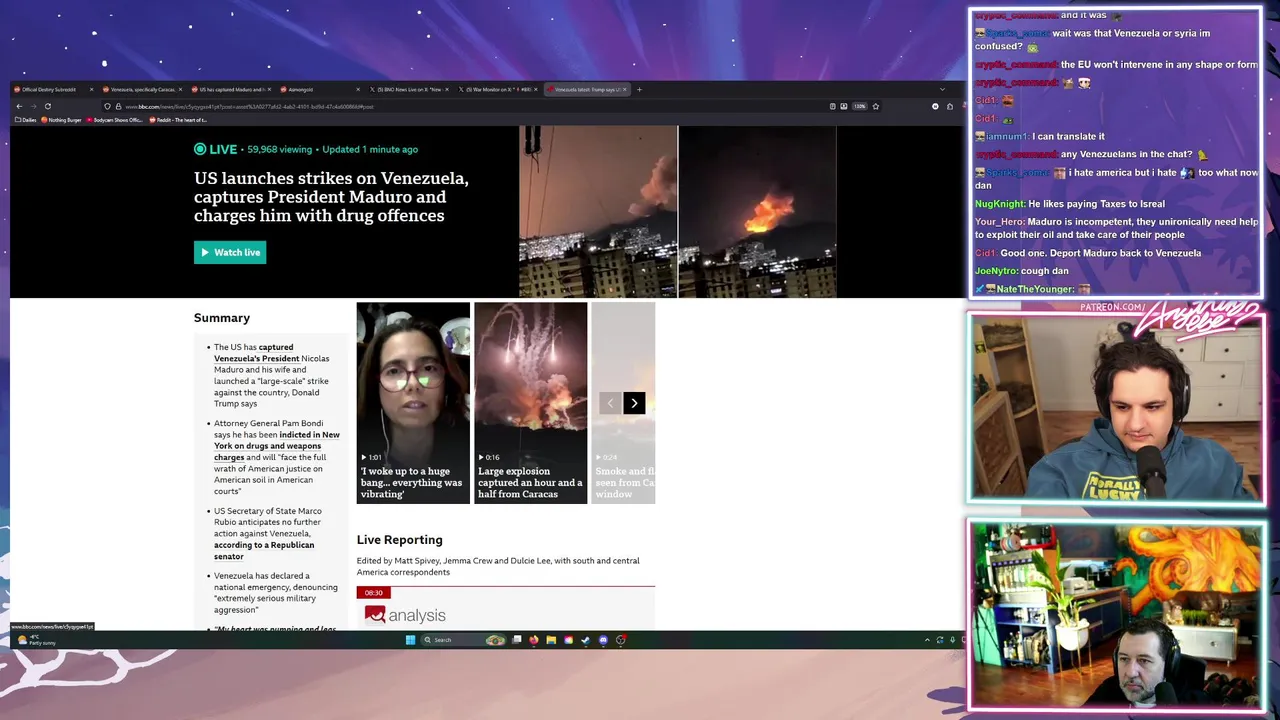The height and width of the screenshot is (720, 1280).
Task: Switch to War Monitor on X tab
Action: click(497, 89)
